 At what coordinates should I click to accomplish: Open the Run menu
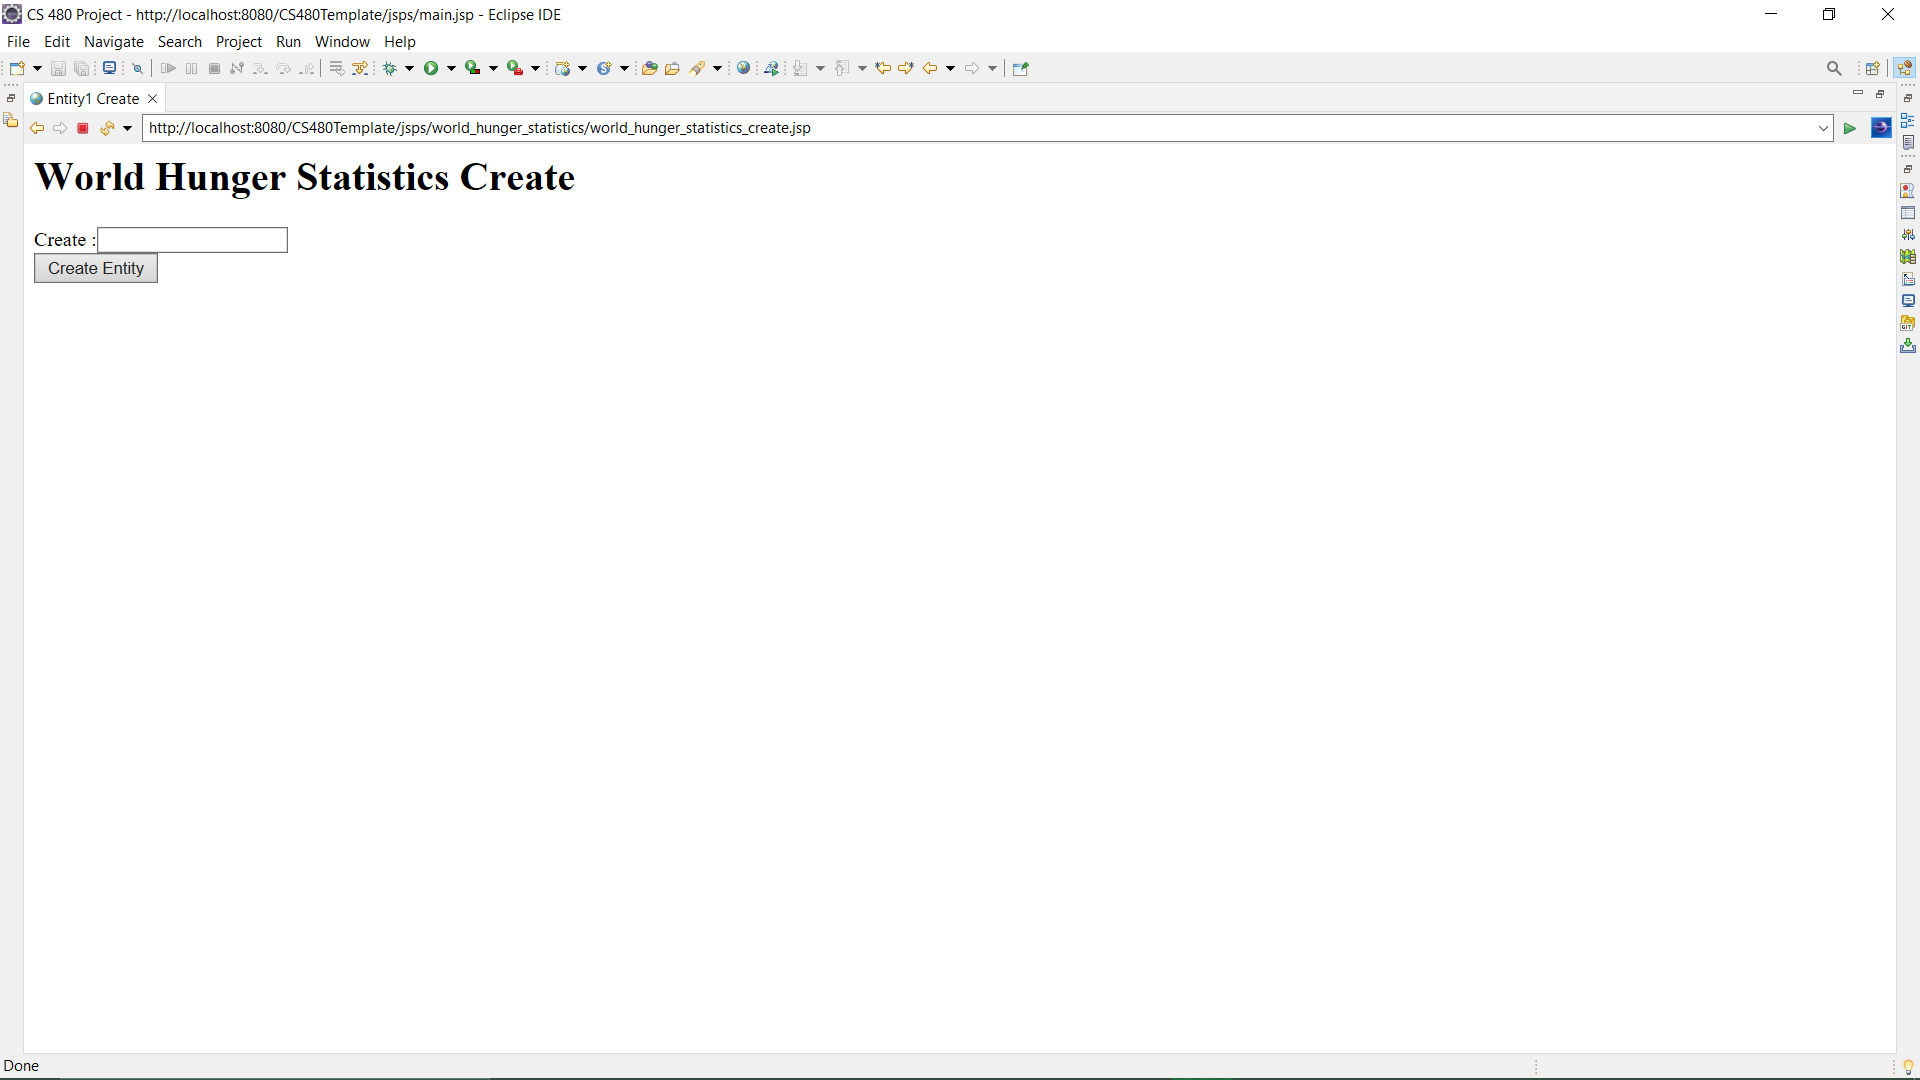point(288,42)
